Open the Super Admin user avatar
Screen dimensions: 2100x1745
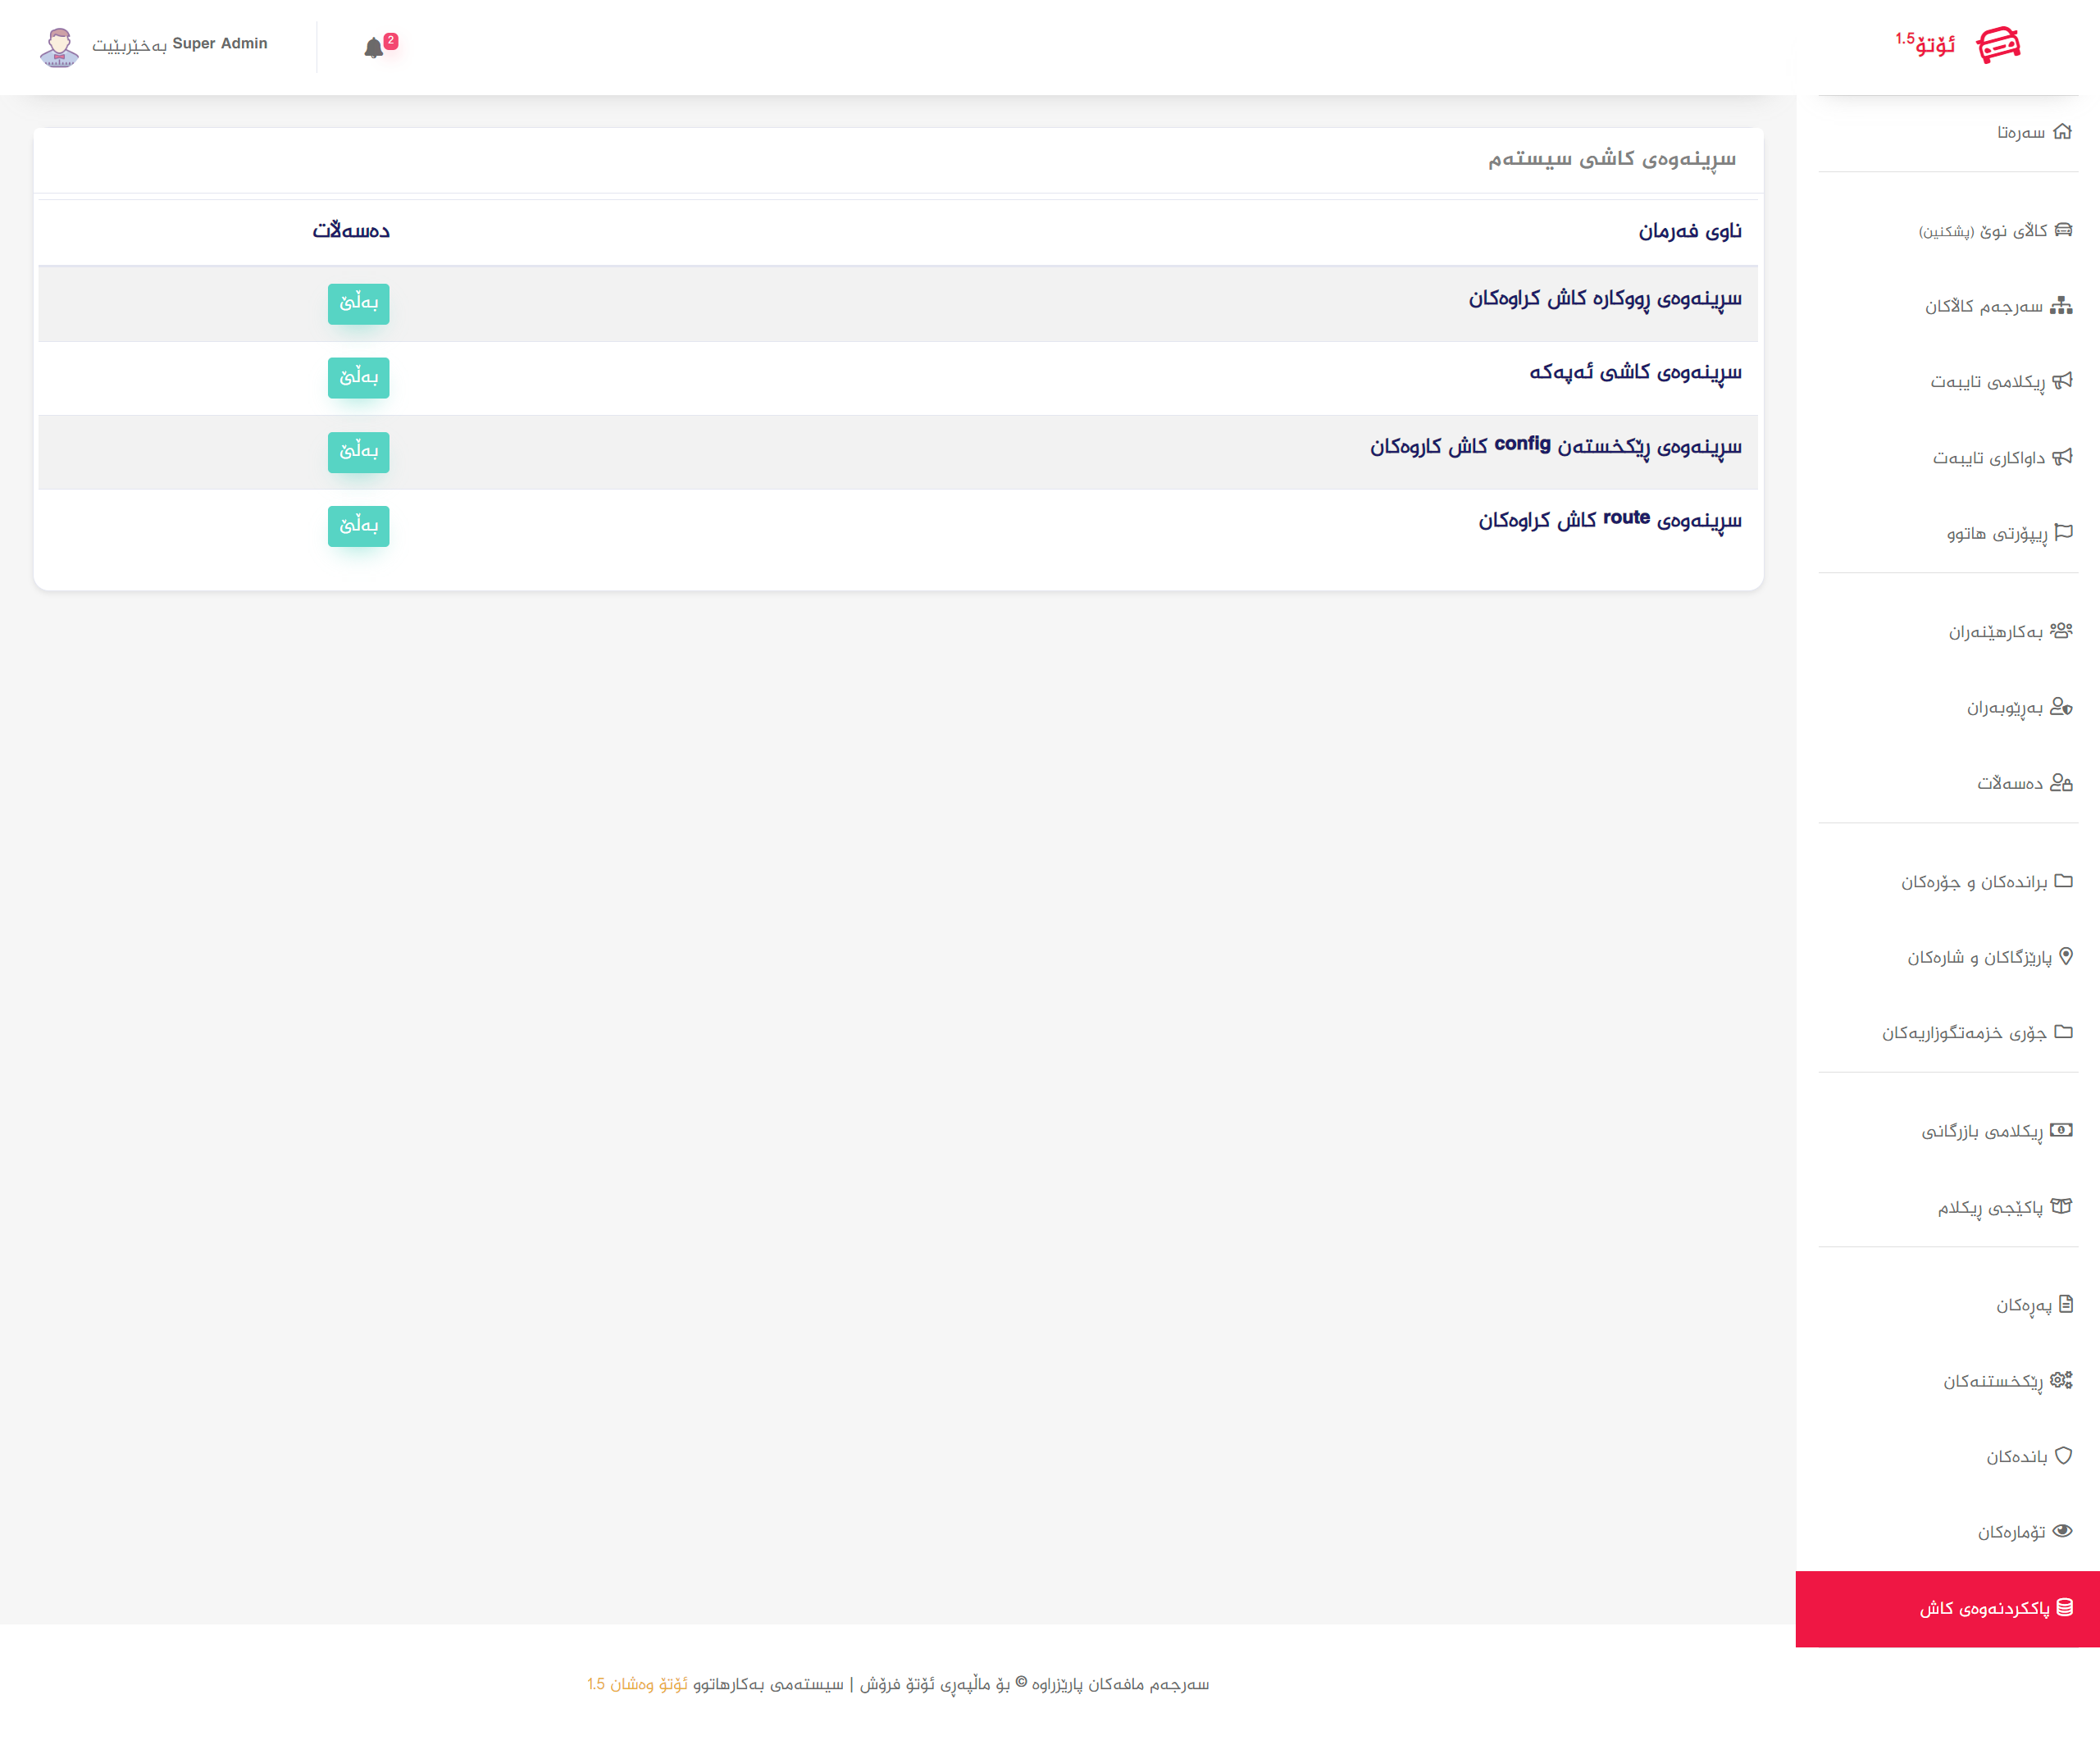(59, 47)
